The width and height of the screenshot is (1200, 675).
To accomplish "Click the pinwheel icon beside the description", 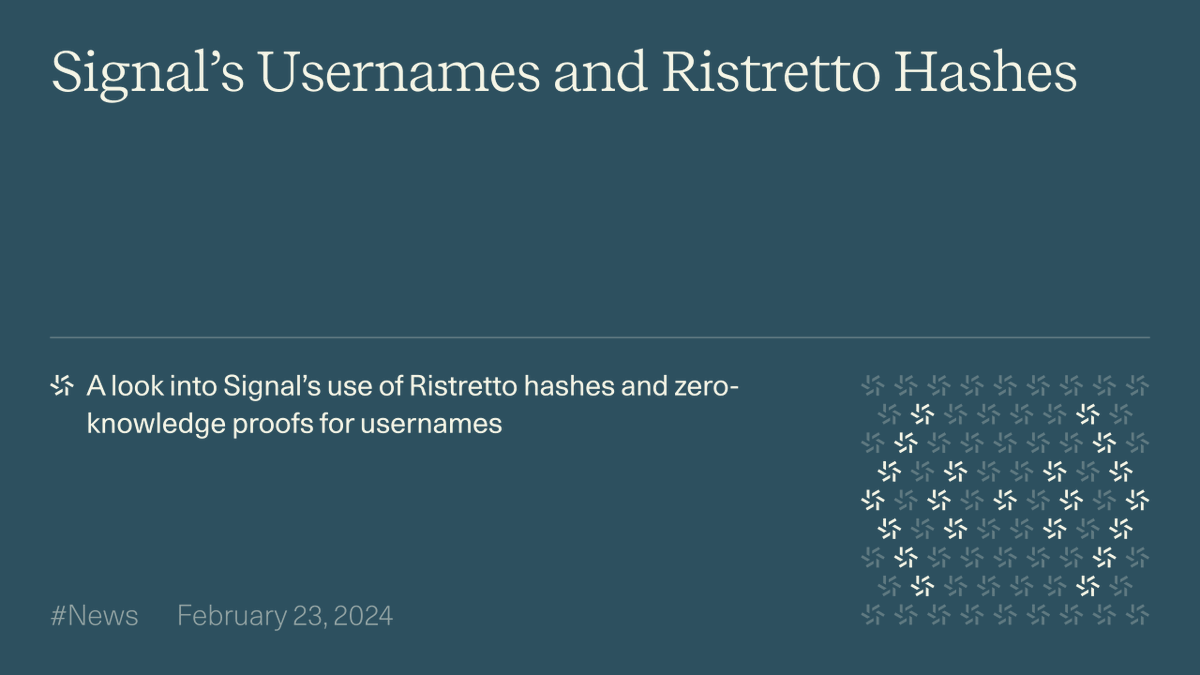I will (62, 386).
